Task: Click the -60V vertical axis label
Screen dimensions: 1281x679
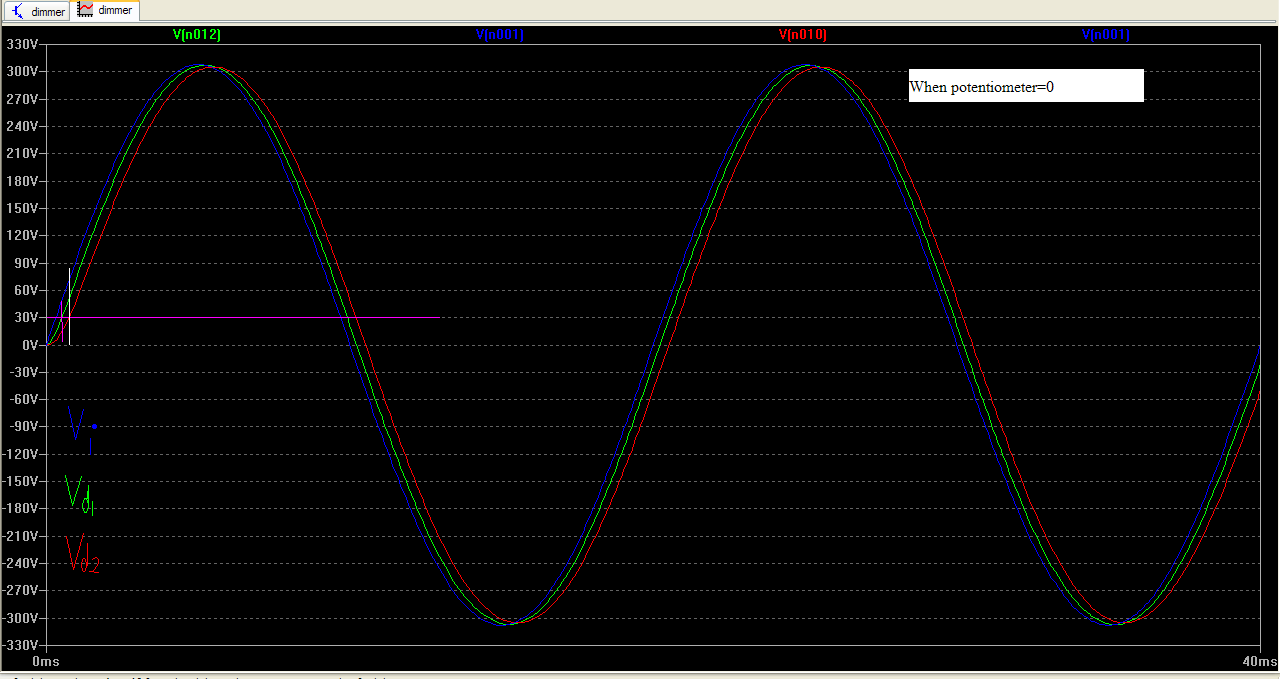Action: [x=23, y=399]
